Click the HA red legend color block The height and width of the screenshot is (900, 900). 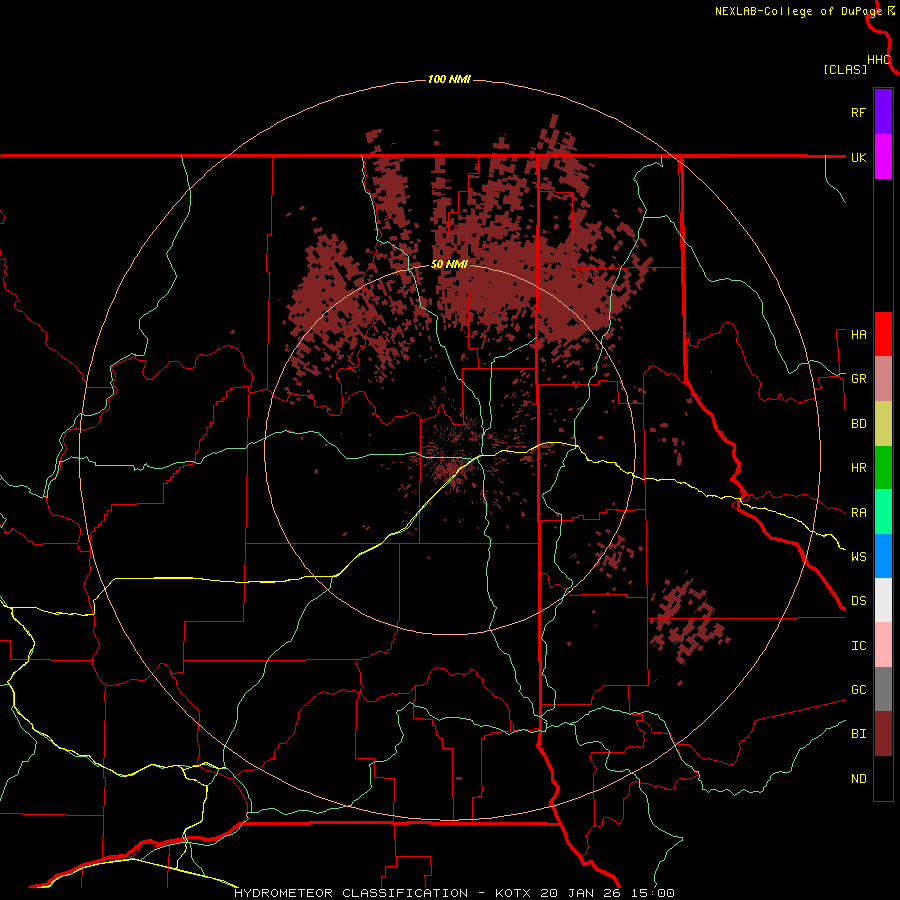[x=883, y=334]
